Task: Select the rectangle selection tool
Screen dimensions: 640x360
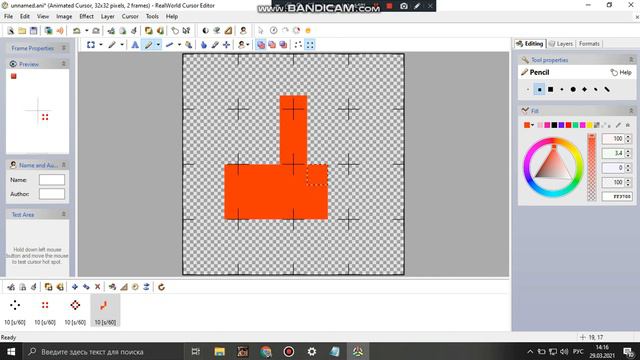Action: pyautogui.click(x=91, y=45)
